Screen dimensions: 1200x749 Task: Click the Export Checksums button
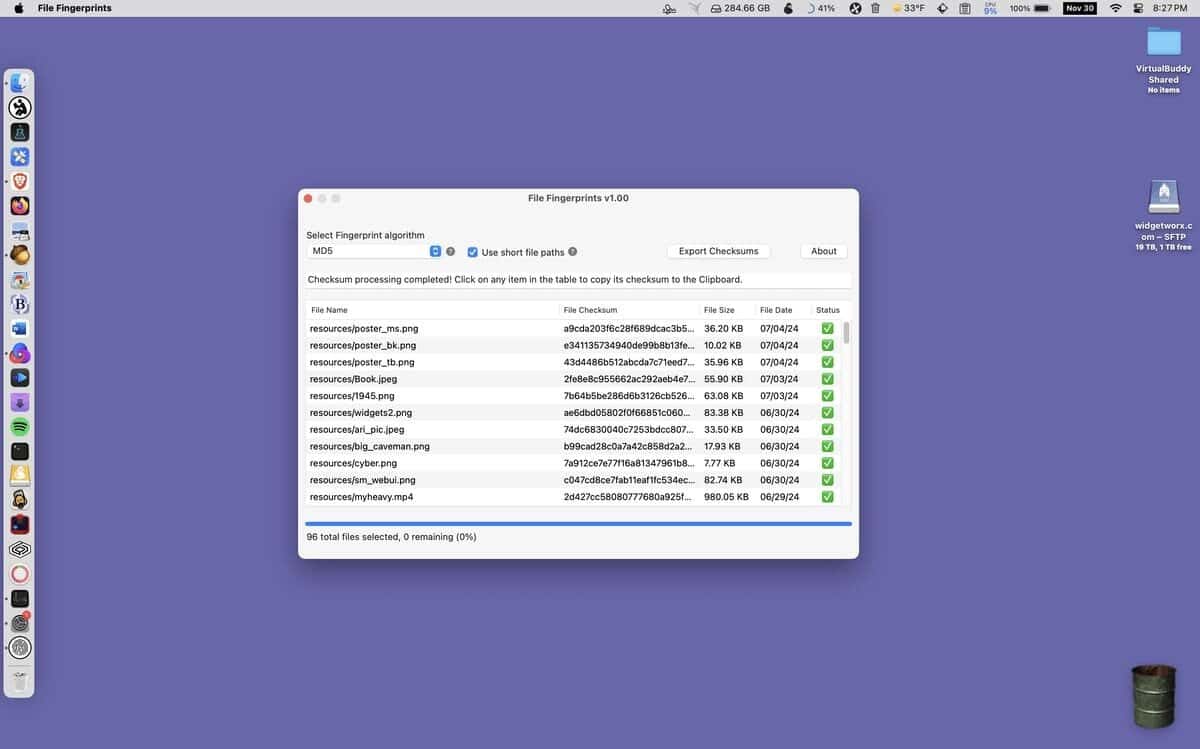point(719,251)
